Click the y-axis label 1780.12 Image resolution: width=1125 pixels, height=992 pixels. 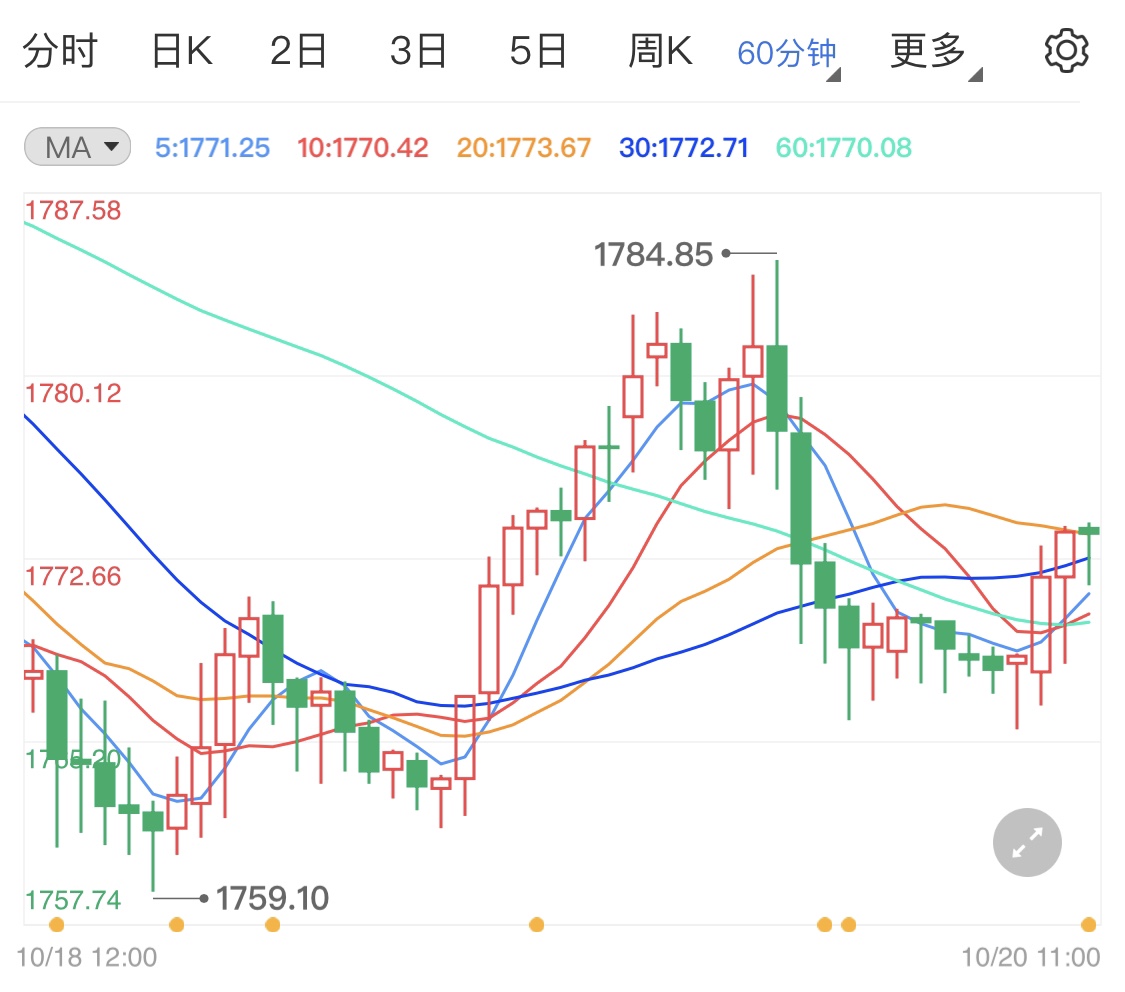click(x=73, y=393)
